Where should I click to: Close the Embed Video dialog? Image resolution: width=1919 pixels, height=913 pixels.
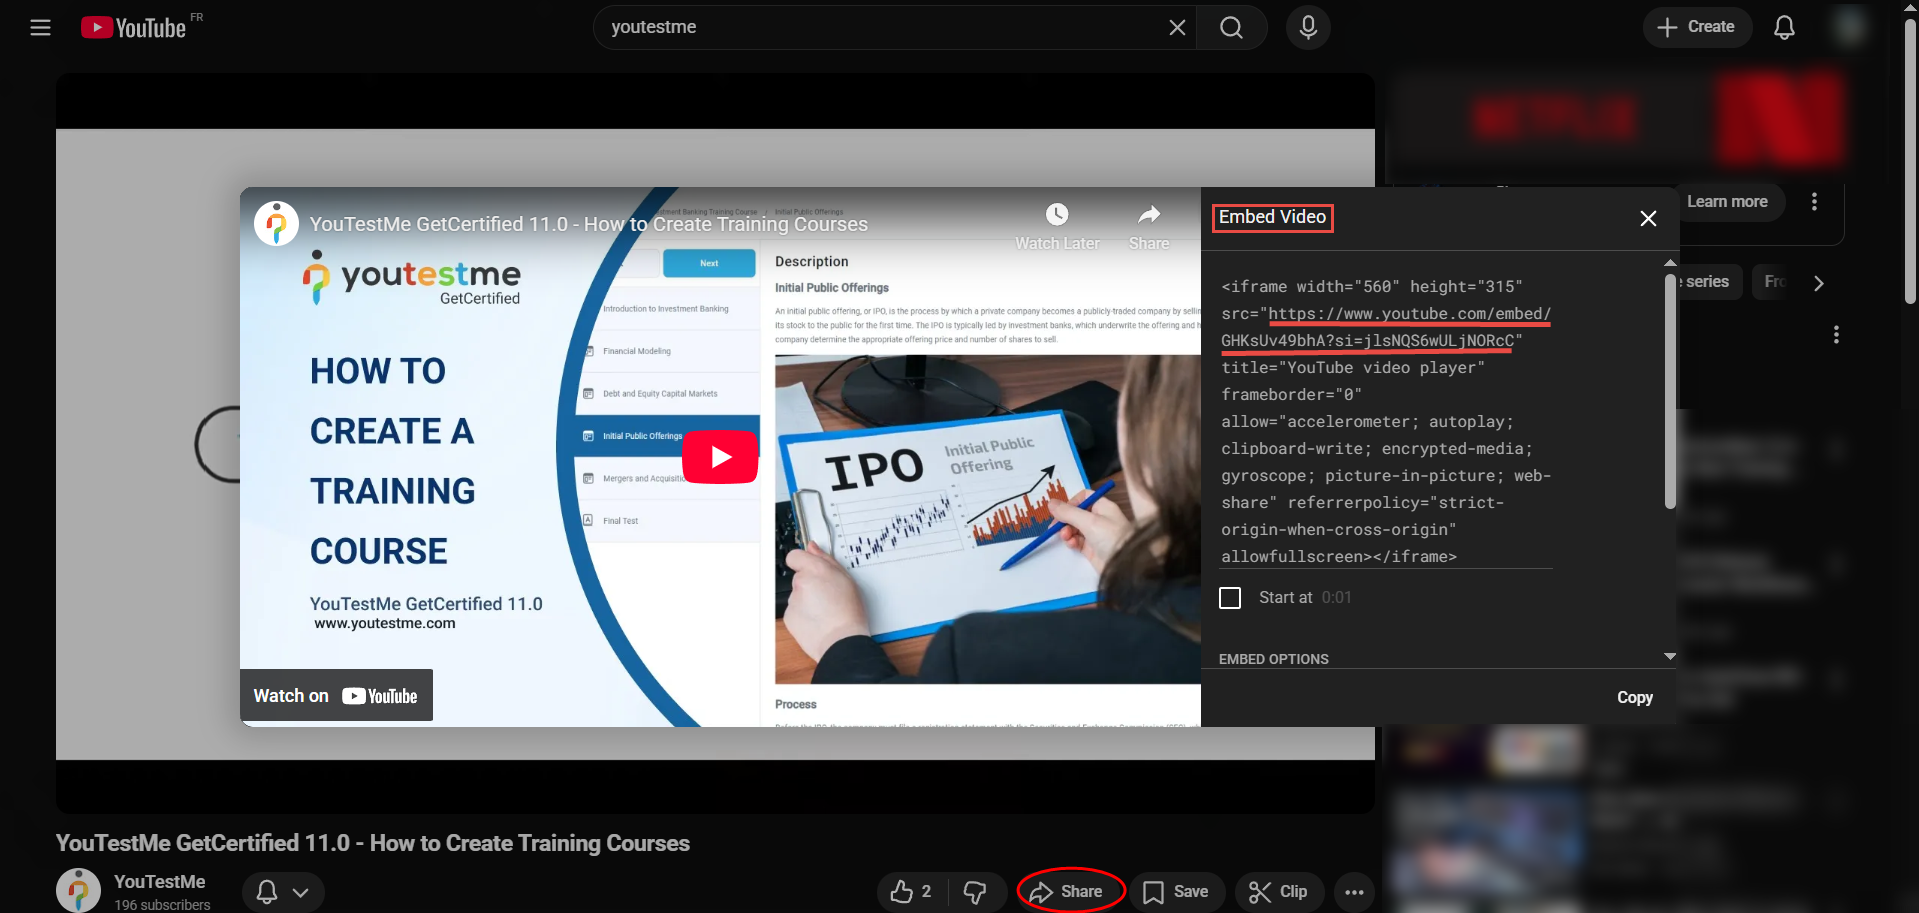click(1648, 218)
